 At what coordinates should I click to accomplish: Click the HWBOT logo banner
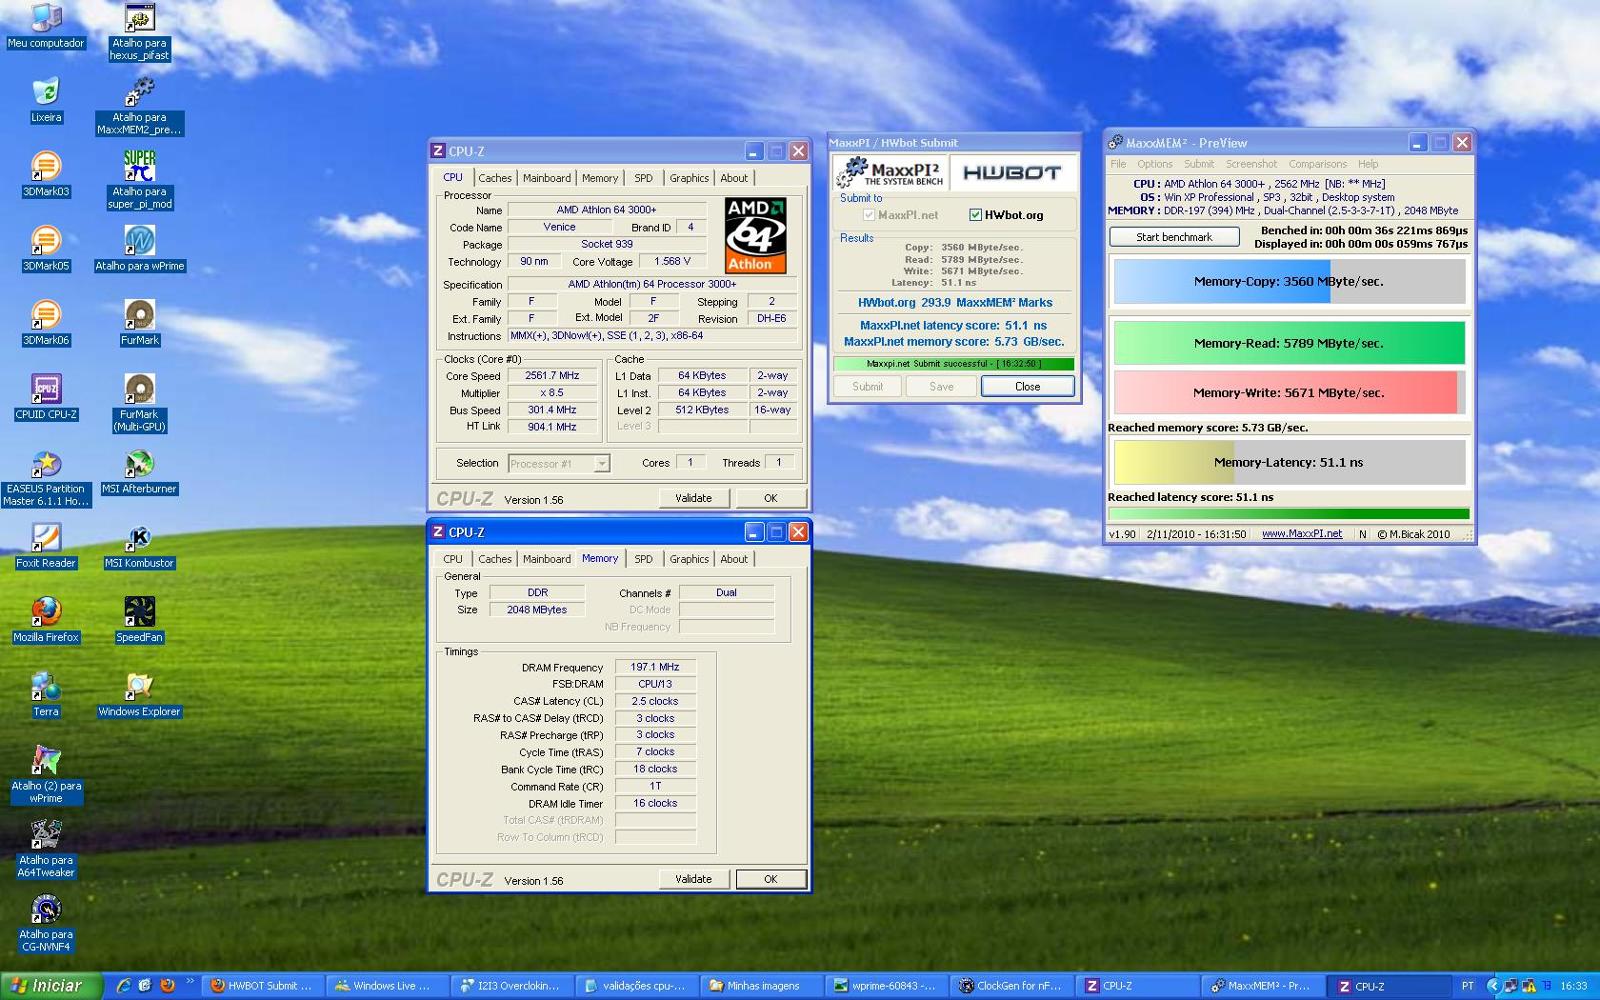click(x=1012, y=172)
